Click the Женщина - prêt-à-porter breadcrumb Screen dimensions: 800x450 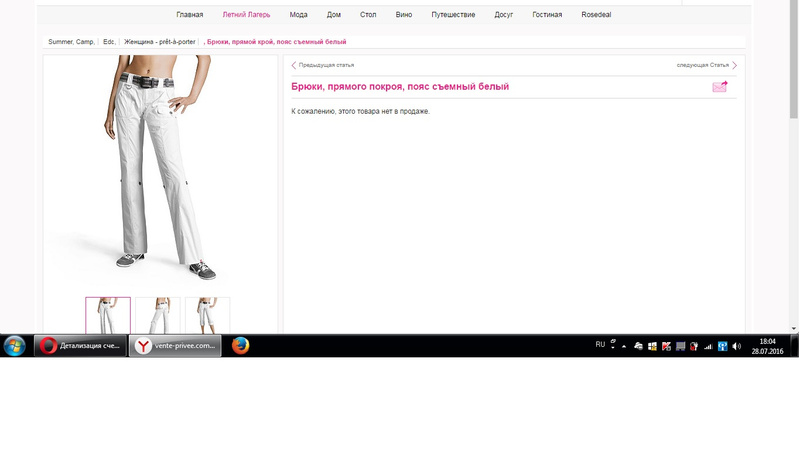point(160,42)
